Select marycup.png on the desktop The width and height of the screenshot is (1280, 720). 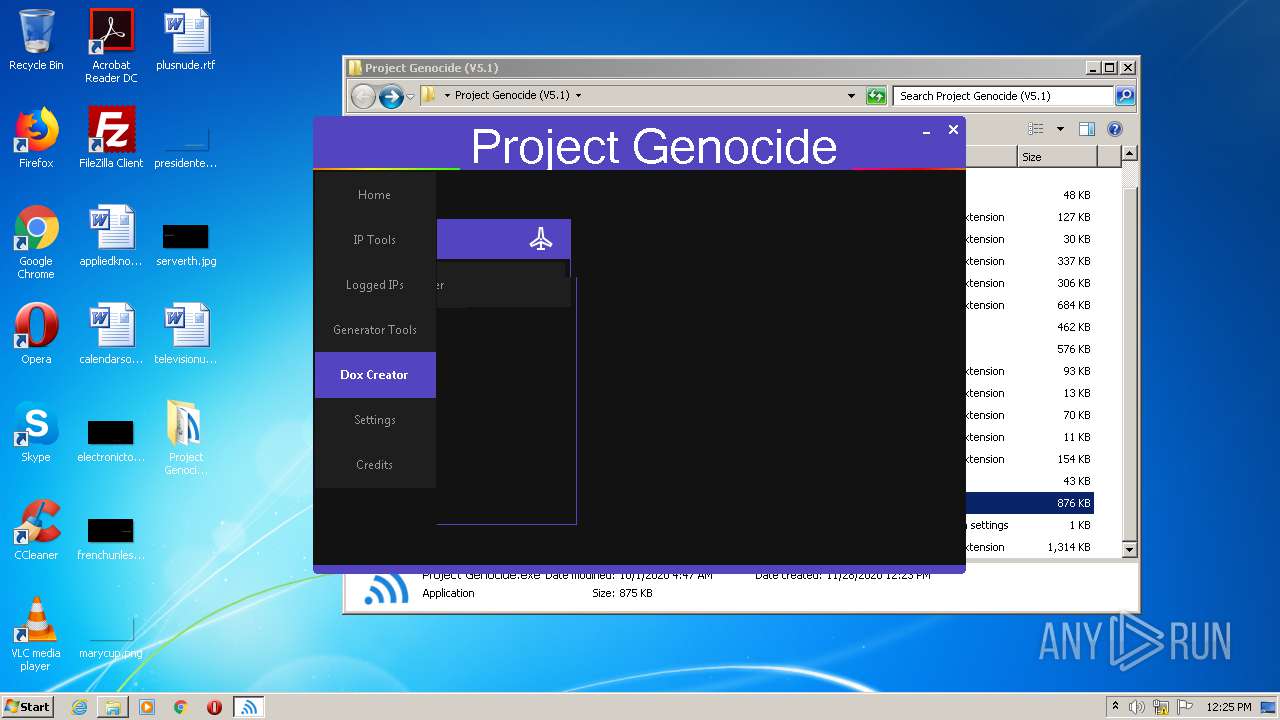click(111, 638)
